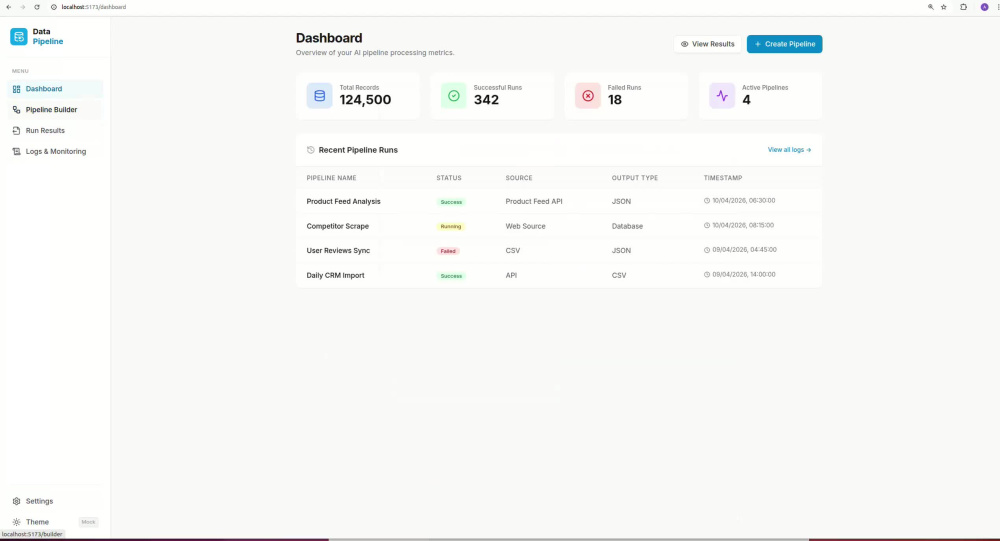Image resolution: width=1000 pixels, height=541 pixels.
Task: Click the Theme sun icon
Action: tap(17, 522)
